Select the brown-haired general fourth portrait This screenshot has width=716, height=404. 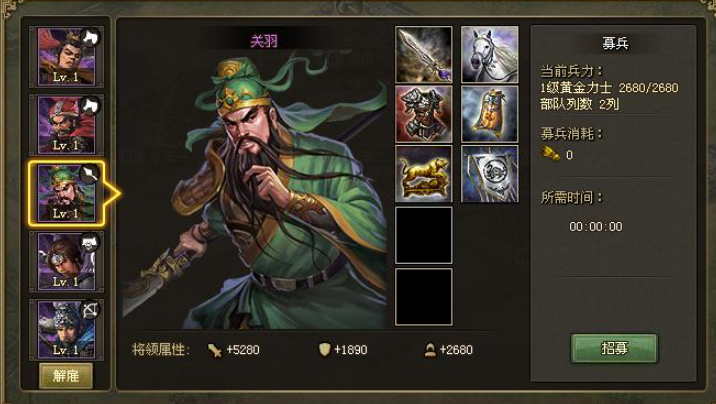tap(67, 261)
